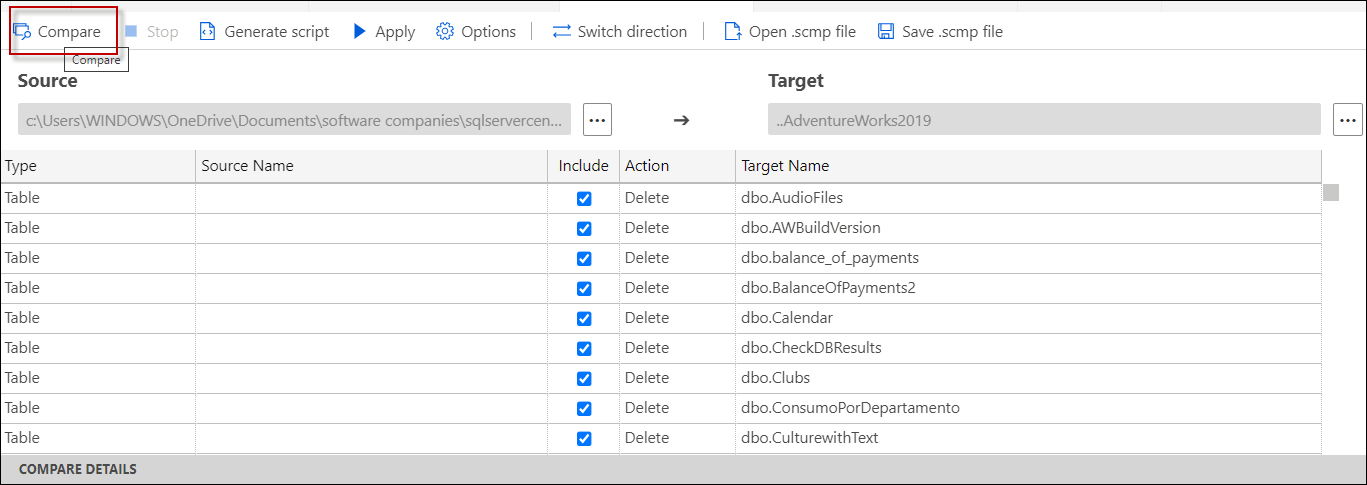Toggle Include checkbox for dbo.Clubs
Screen dimensions: 1367x485
(584, 378)
